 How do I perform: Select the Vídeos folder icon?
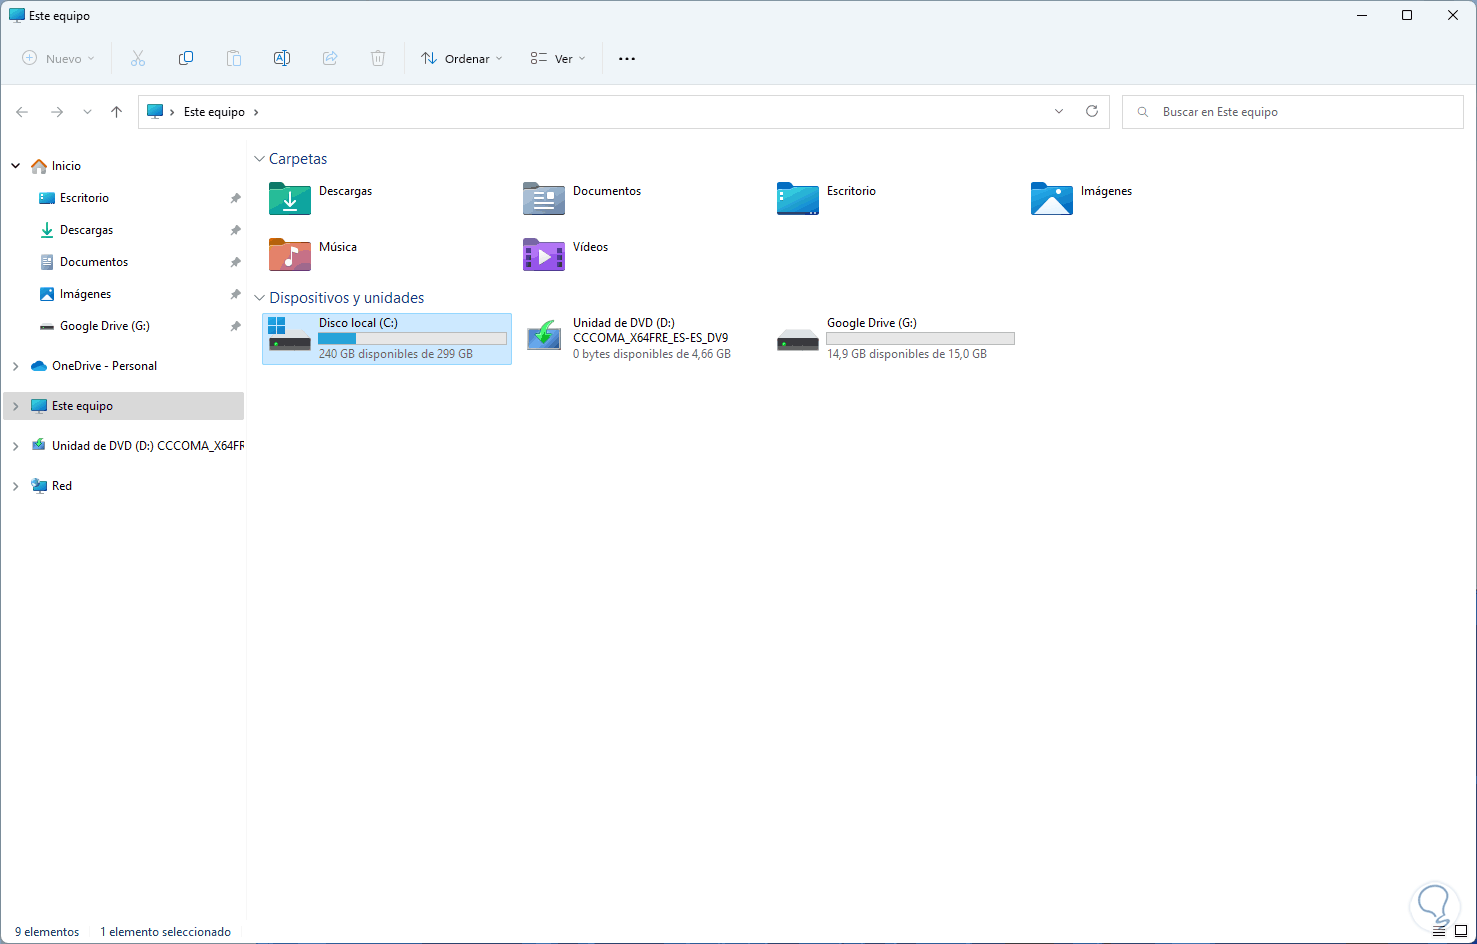(x=544, y=255)
